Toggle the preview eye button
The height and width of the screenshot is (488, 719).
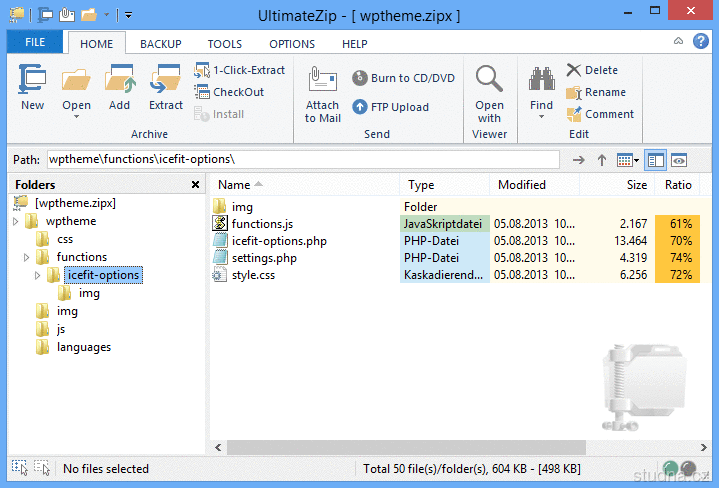click(679, 160)
